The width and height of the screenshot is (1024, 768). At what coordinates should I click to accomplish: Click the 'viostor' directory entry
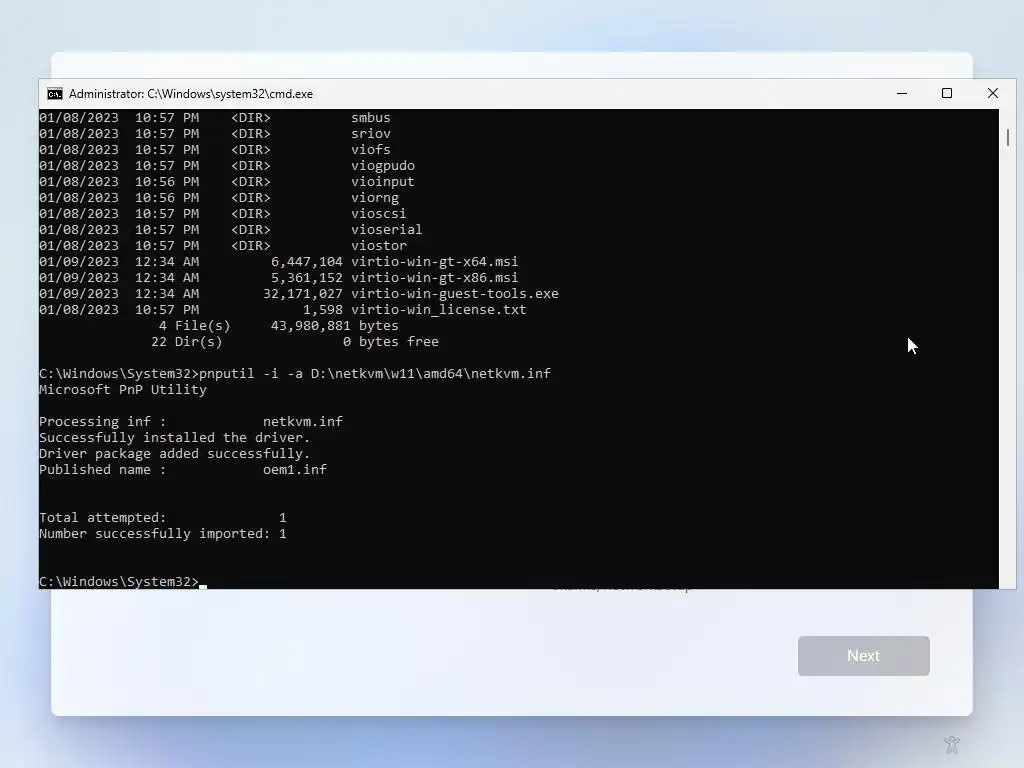pyautogui.click(x=379, y=246)
